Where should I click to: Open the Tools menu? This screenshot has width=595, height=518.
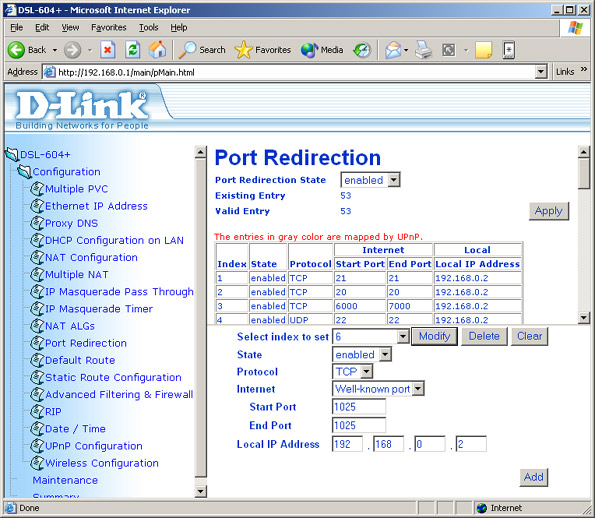tap(148, 28)
